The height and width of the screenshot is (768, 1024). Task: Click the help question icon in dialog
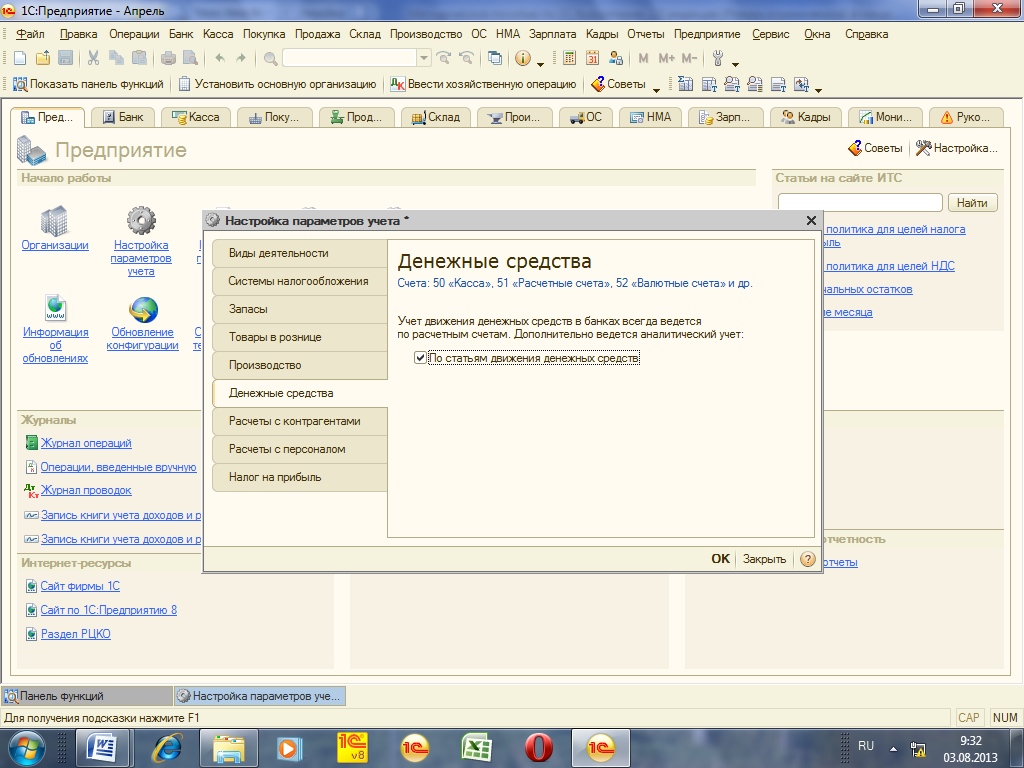click(x=808, y=559)
